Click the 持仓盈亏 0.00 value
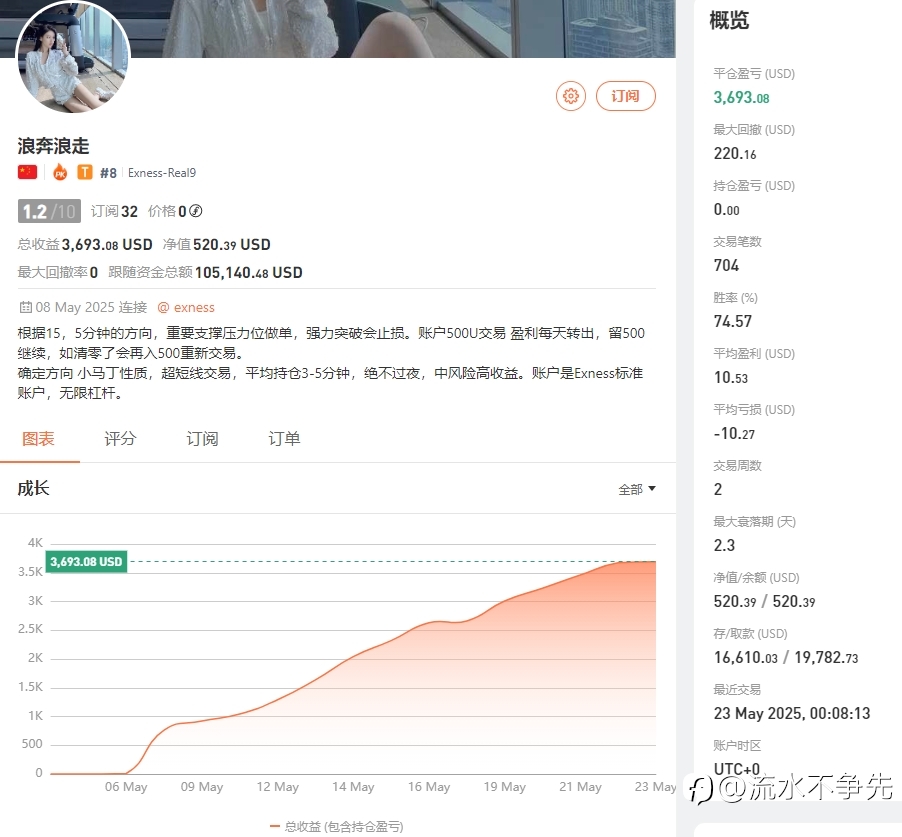The image size is (902, 837). [727, 209]
